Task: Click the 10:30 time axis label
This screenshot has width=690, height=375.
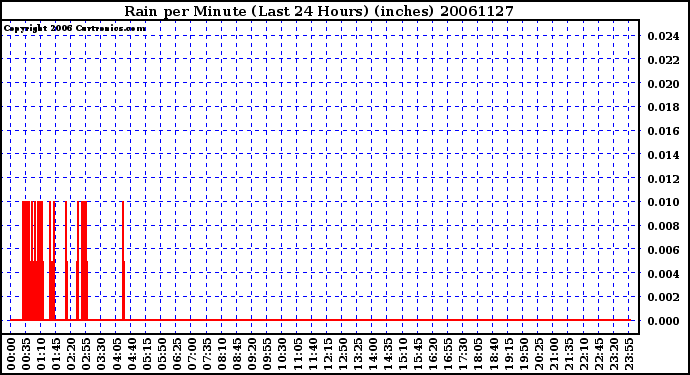Action: [282, 354]
